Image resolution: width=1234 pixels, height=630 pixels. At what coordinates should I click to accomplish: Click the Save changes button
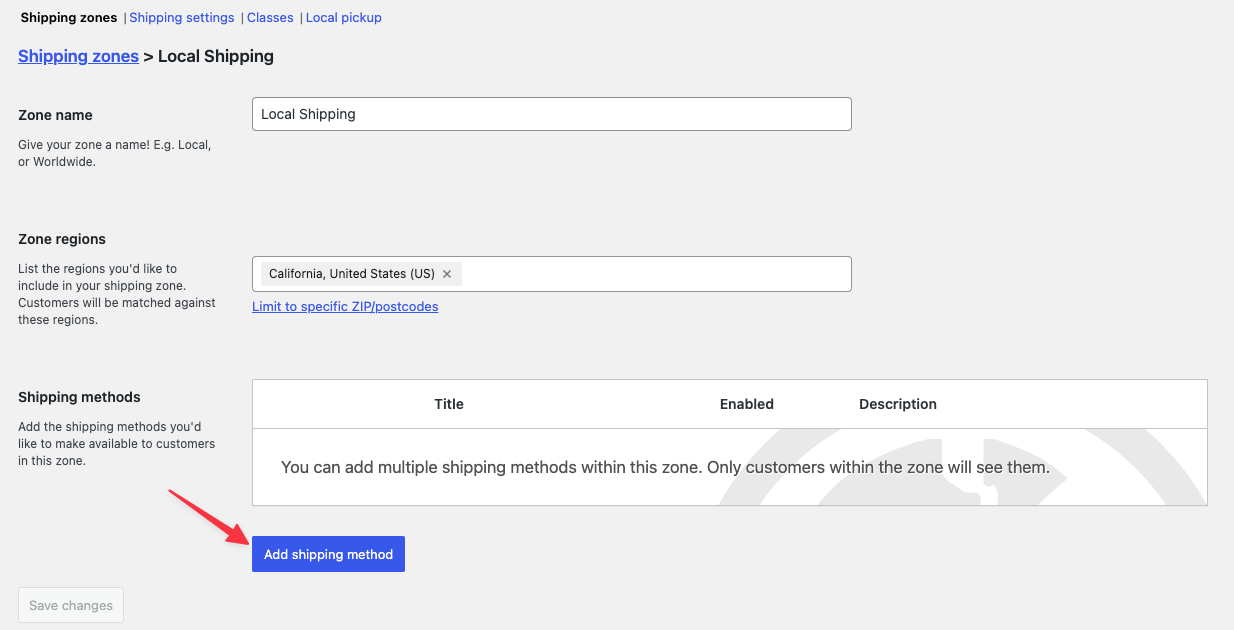71,605
